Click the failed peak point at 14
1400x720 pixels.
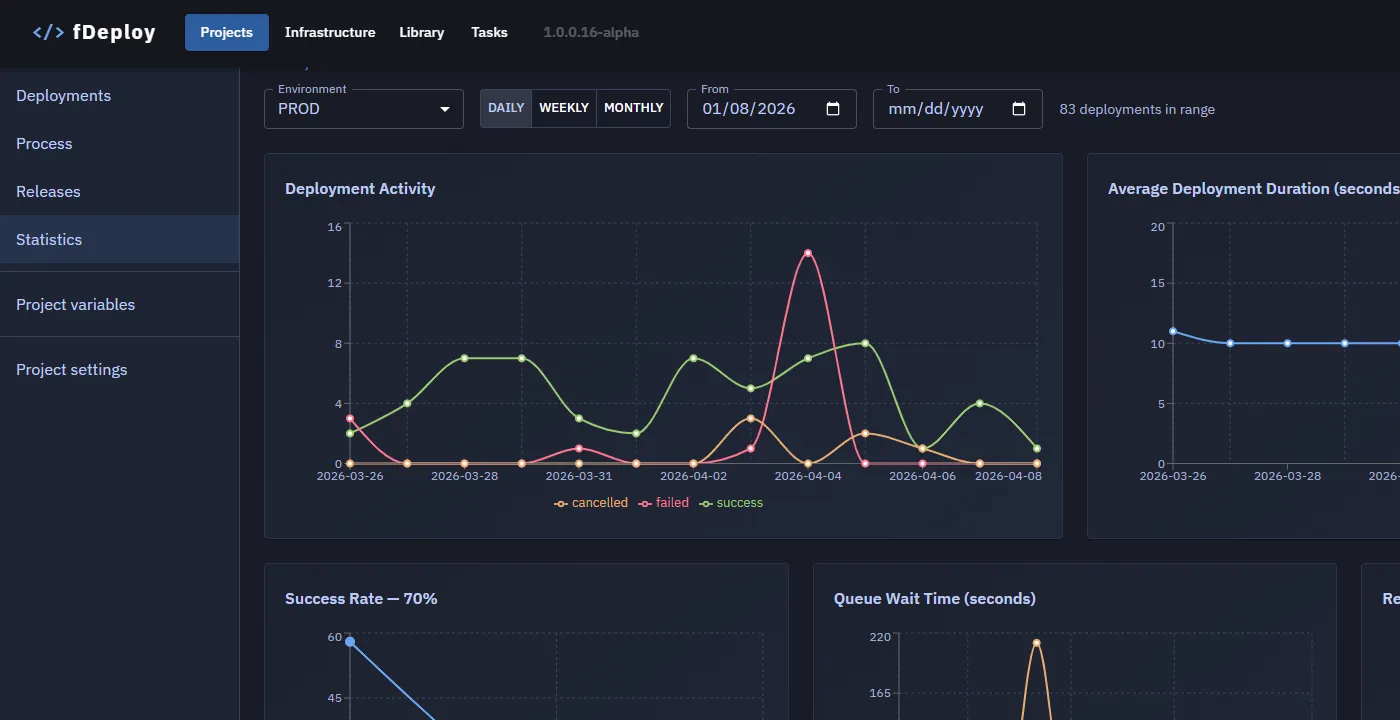point(807,253)
